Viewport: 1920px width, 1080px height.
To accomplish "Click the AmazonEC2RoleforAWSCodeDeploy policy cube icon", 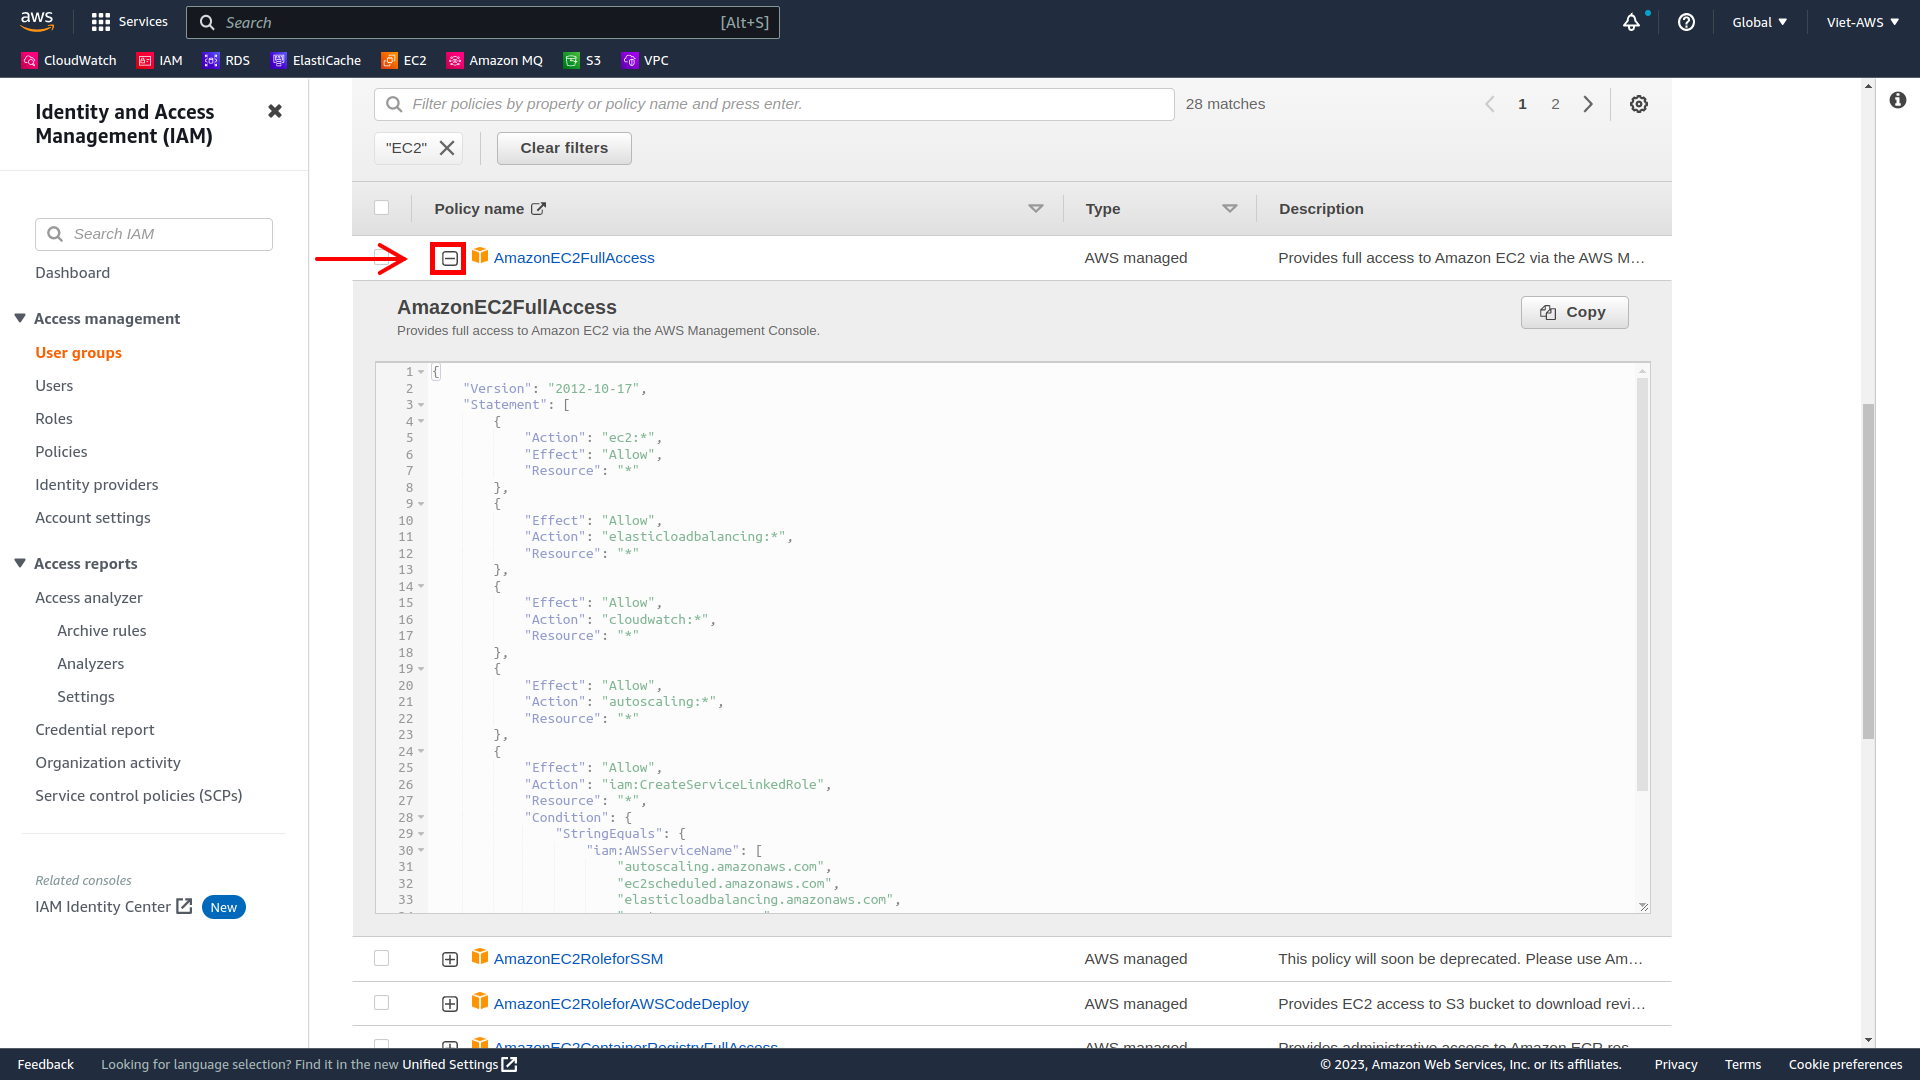I will (480, 1002).
